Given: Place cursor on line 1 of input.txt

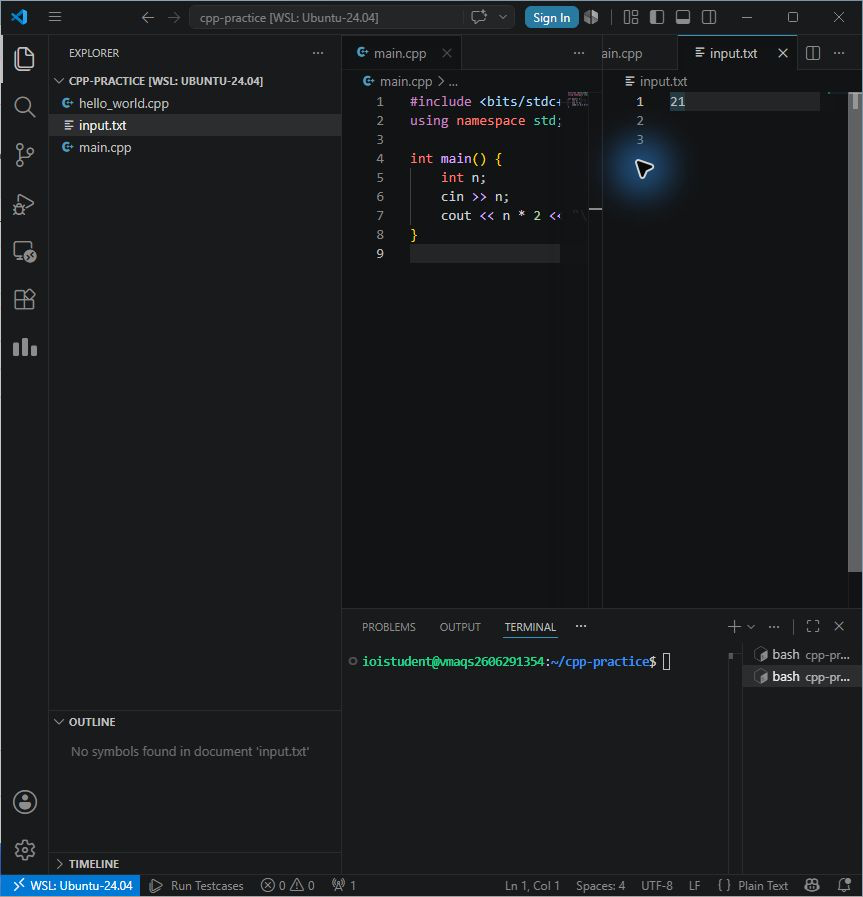Looking at the screenshot, I should click(x=744, y=102).
